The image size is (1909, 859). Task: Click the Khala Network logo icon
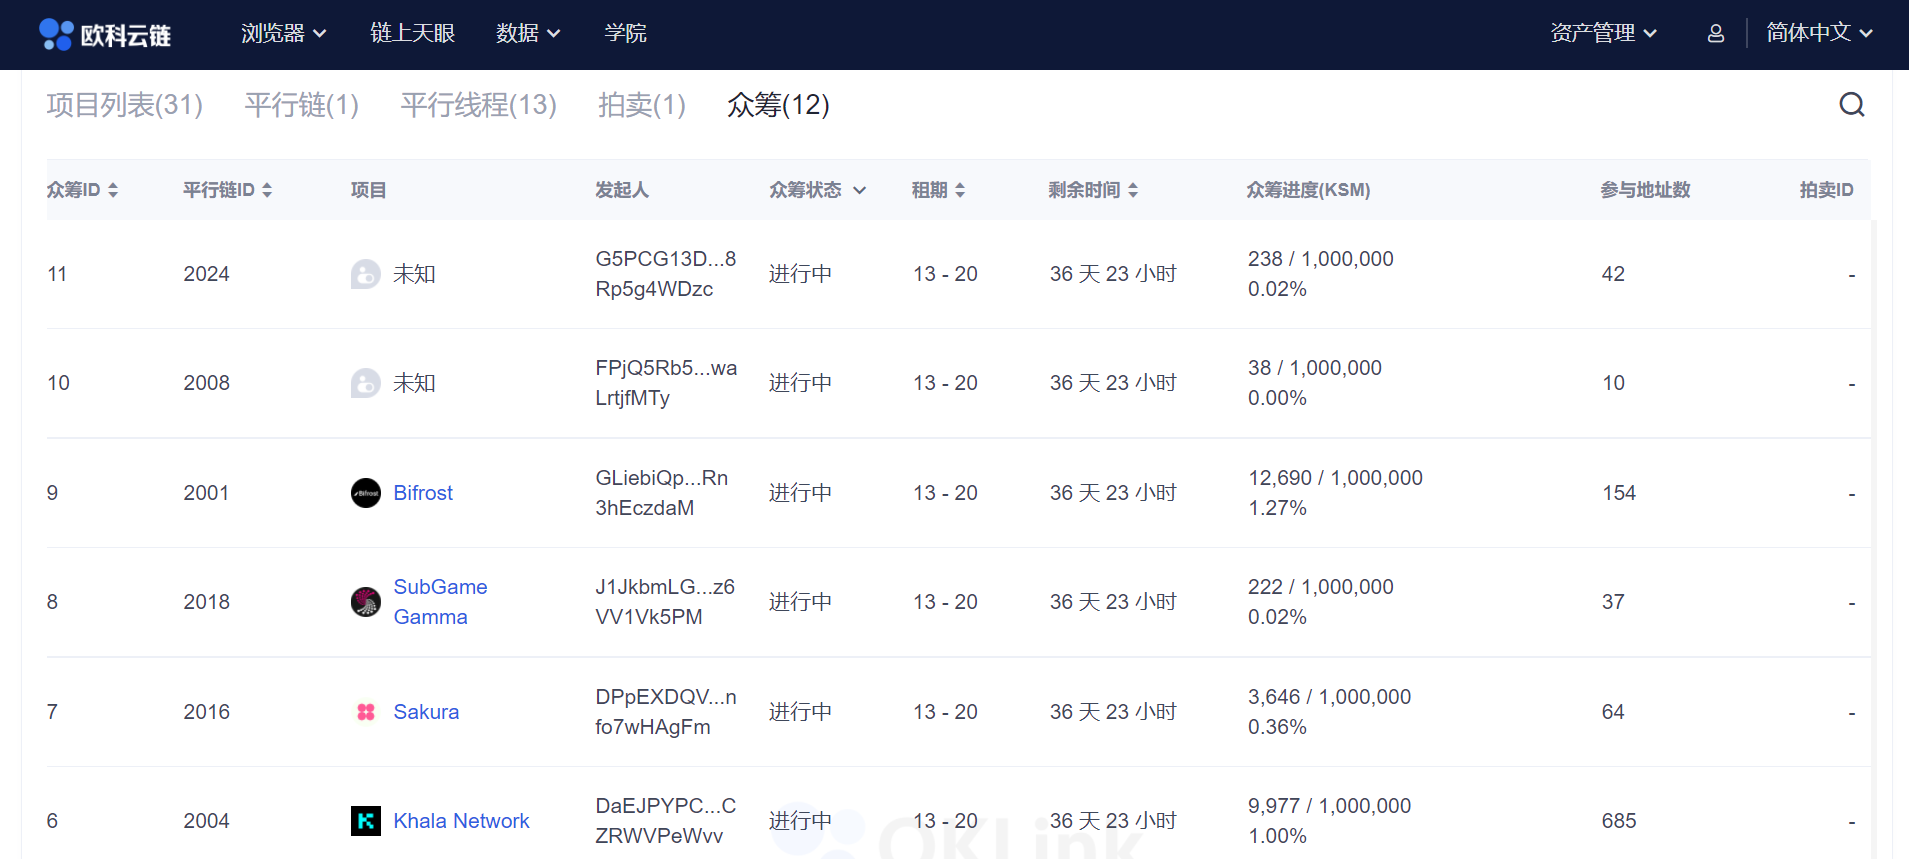pyautogui.click(x=366, y=821)
